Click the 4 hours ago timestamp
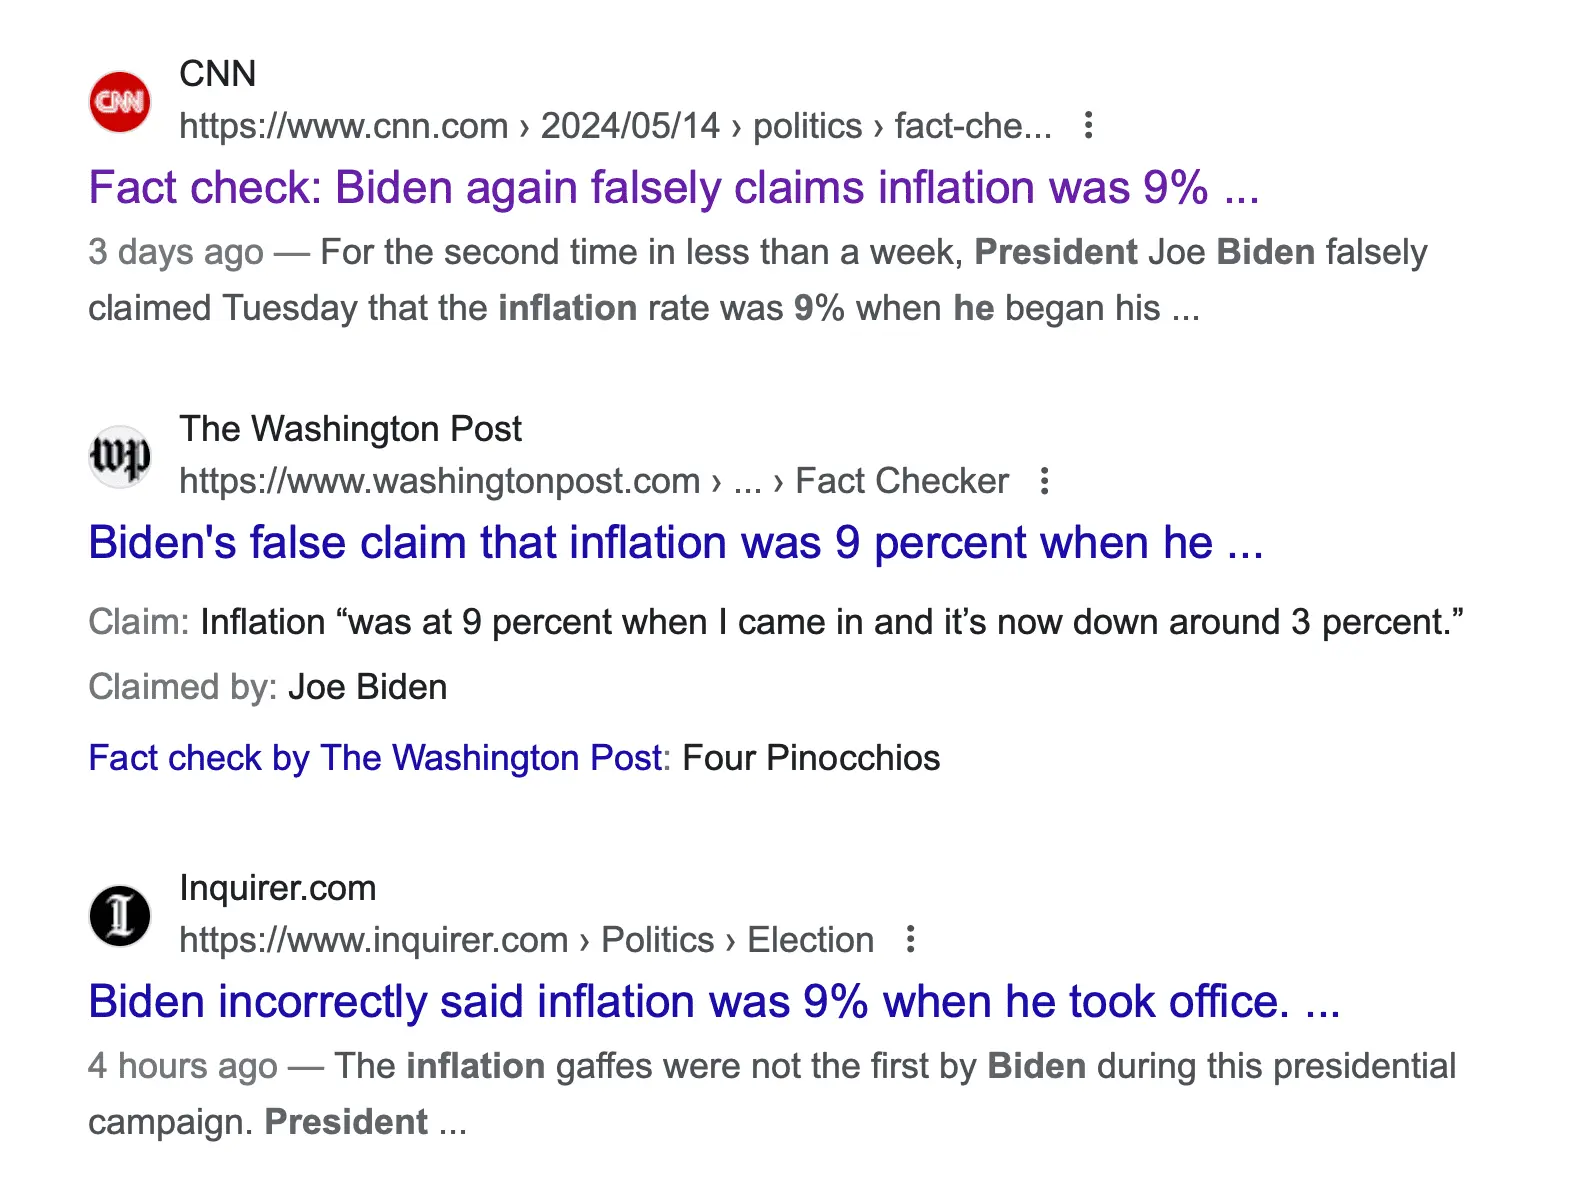Screen dimensions: 1578x1184 (181, 1066)
